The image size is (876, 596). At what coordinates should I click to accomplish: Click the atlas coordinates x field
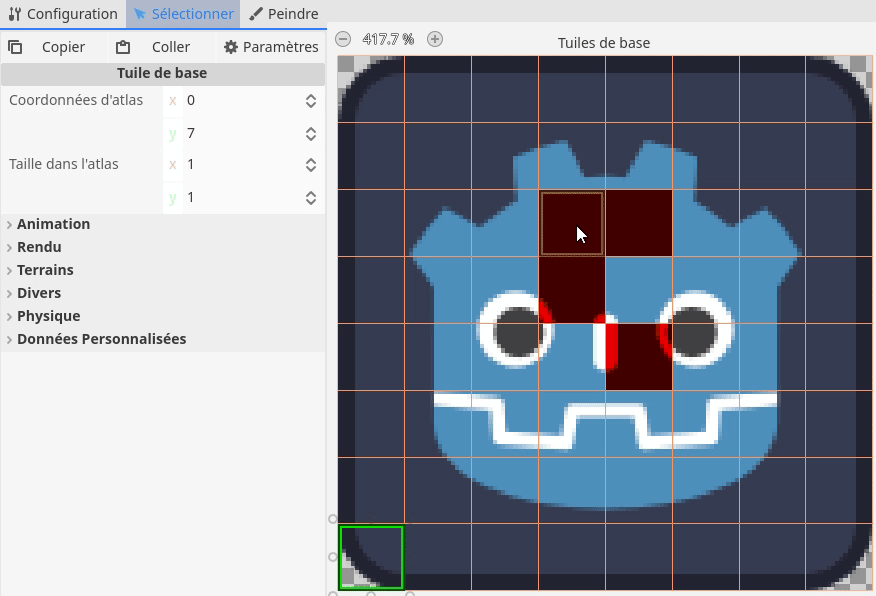coord(244,101)
